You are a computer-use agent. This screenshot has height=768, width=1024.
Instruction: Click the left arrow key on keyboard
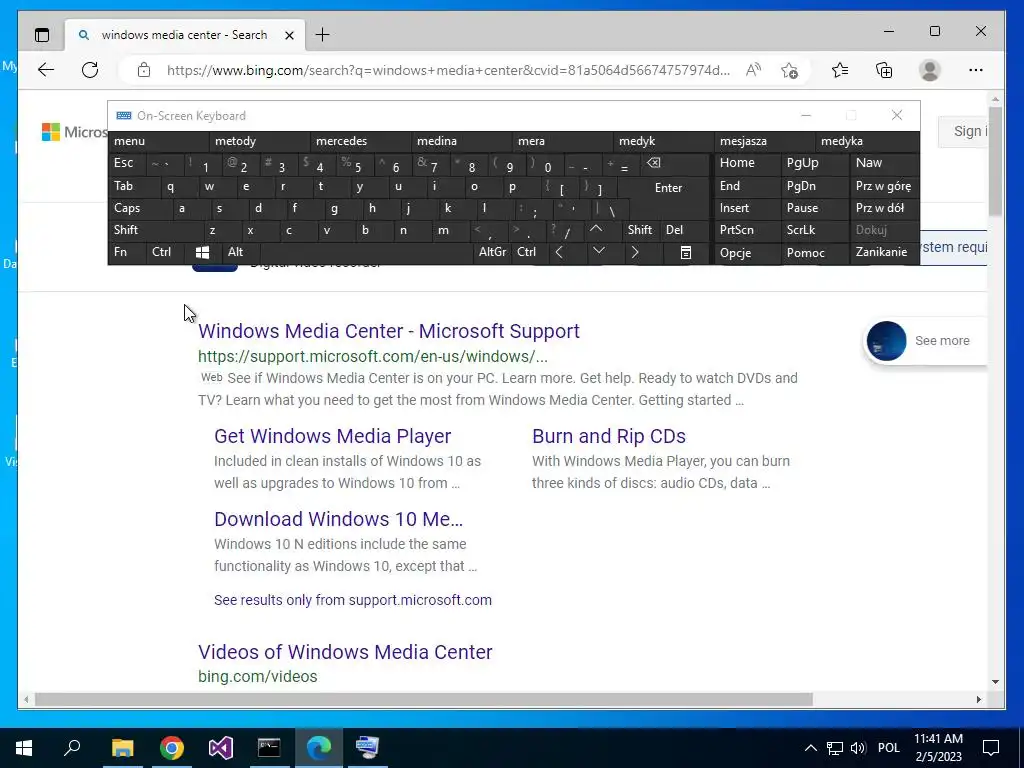click(x=559, y=252)
